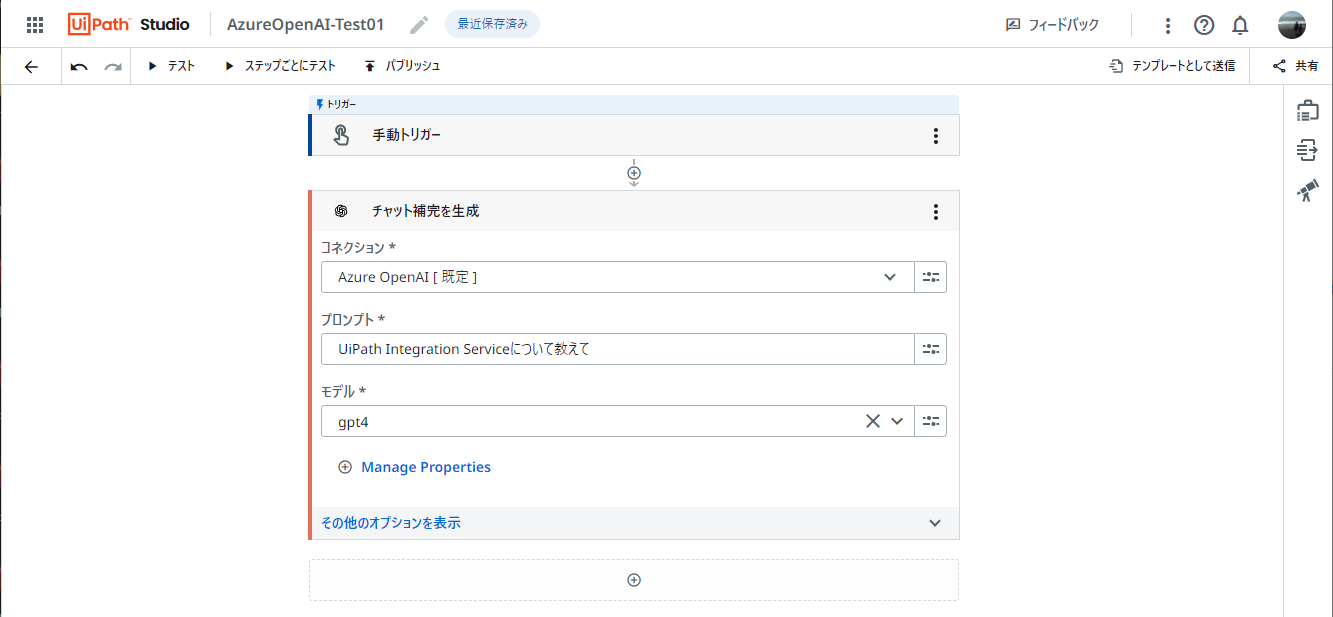Click into the プロンプト input field
This screenshot has width=1333, height=617.
point(618,349)
